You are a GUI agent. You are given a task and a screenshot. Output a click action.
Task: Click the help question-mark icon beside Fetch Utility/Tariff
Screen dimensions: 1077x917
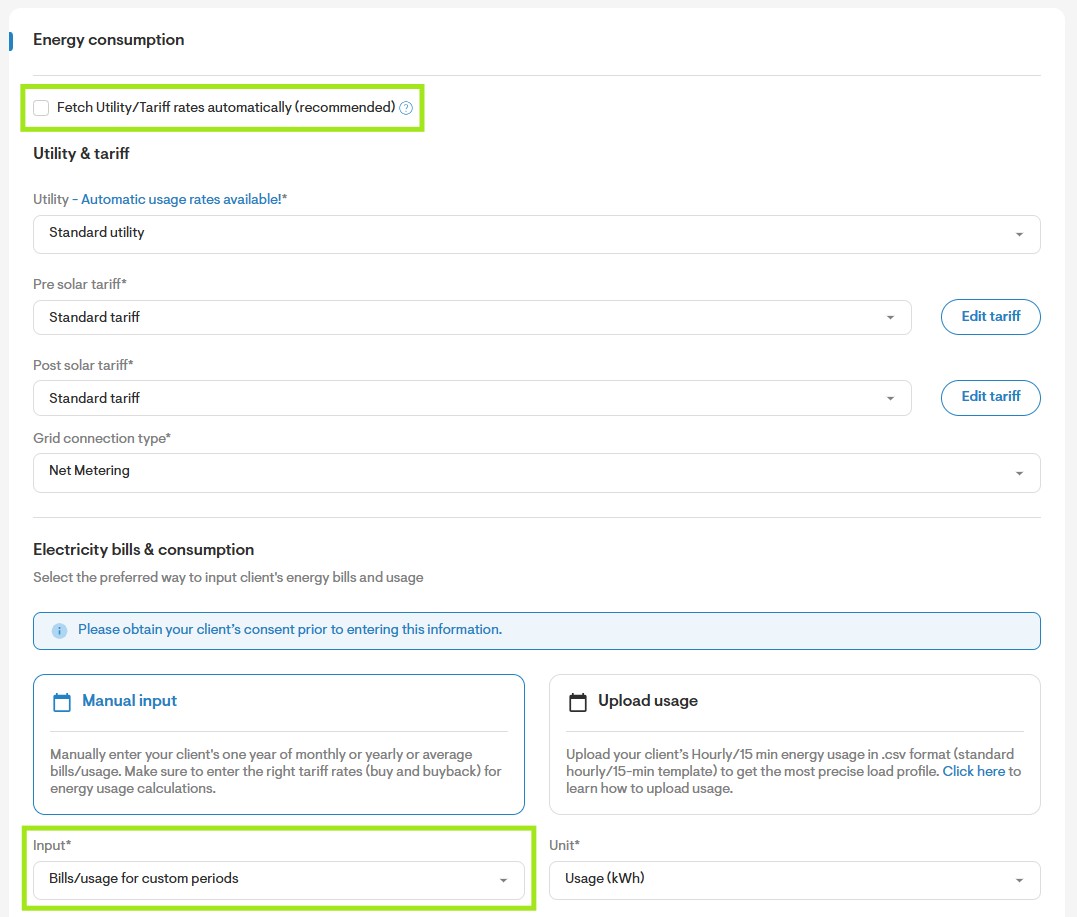pos(406,108)
